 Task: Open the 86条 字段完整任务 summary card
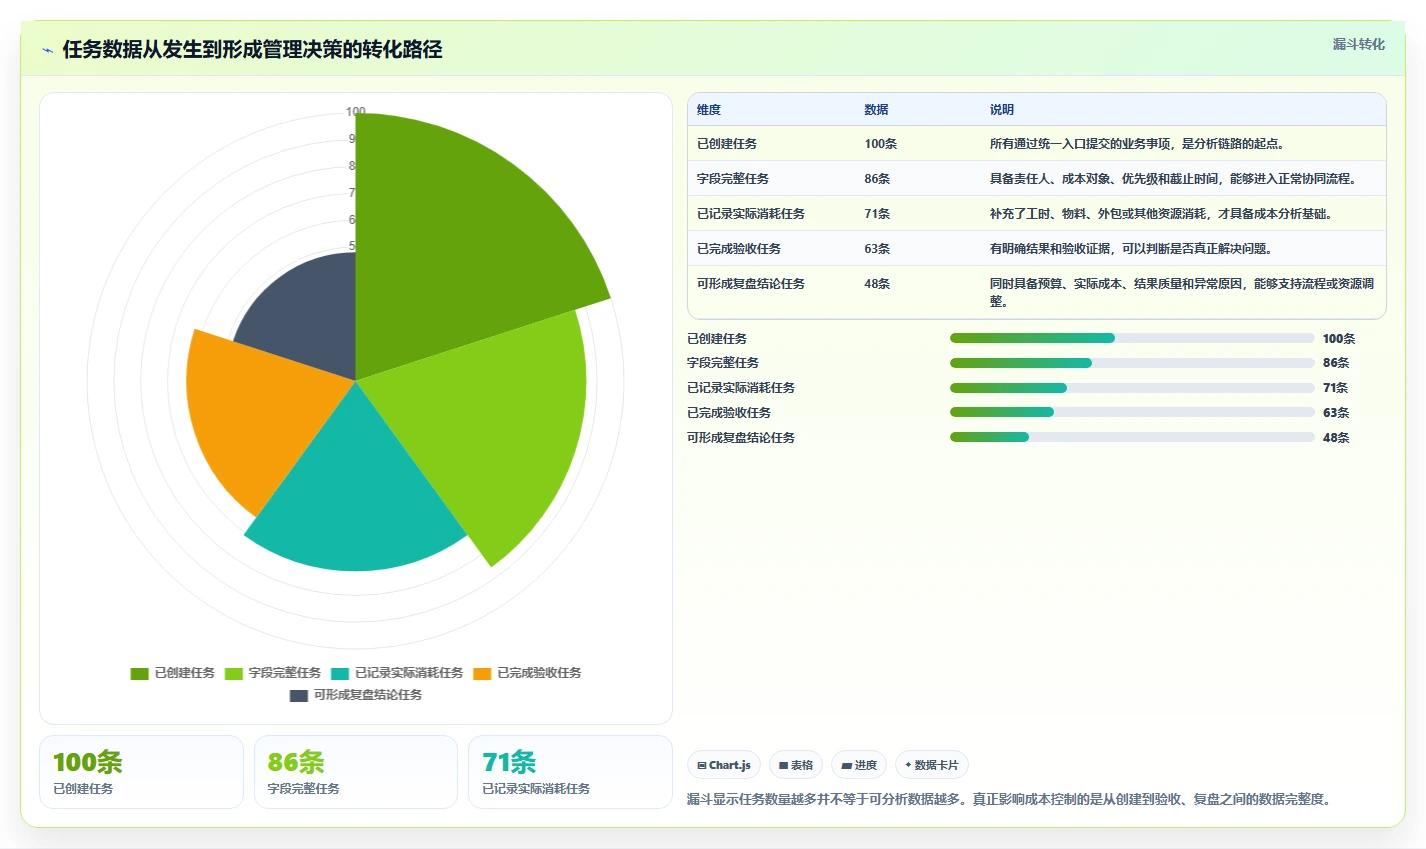(356, 772)
